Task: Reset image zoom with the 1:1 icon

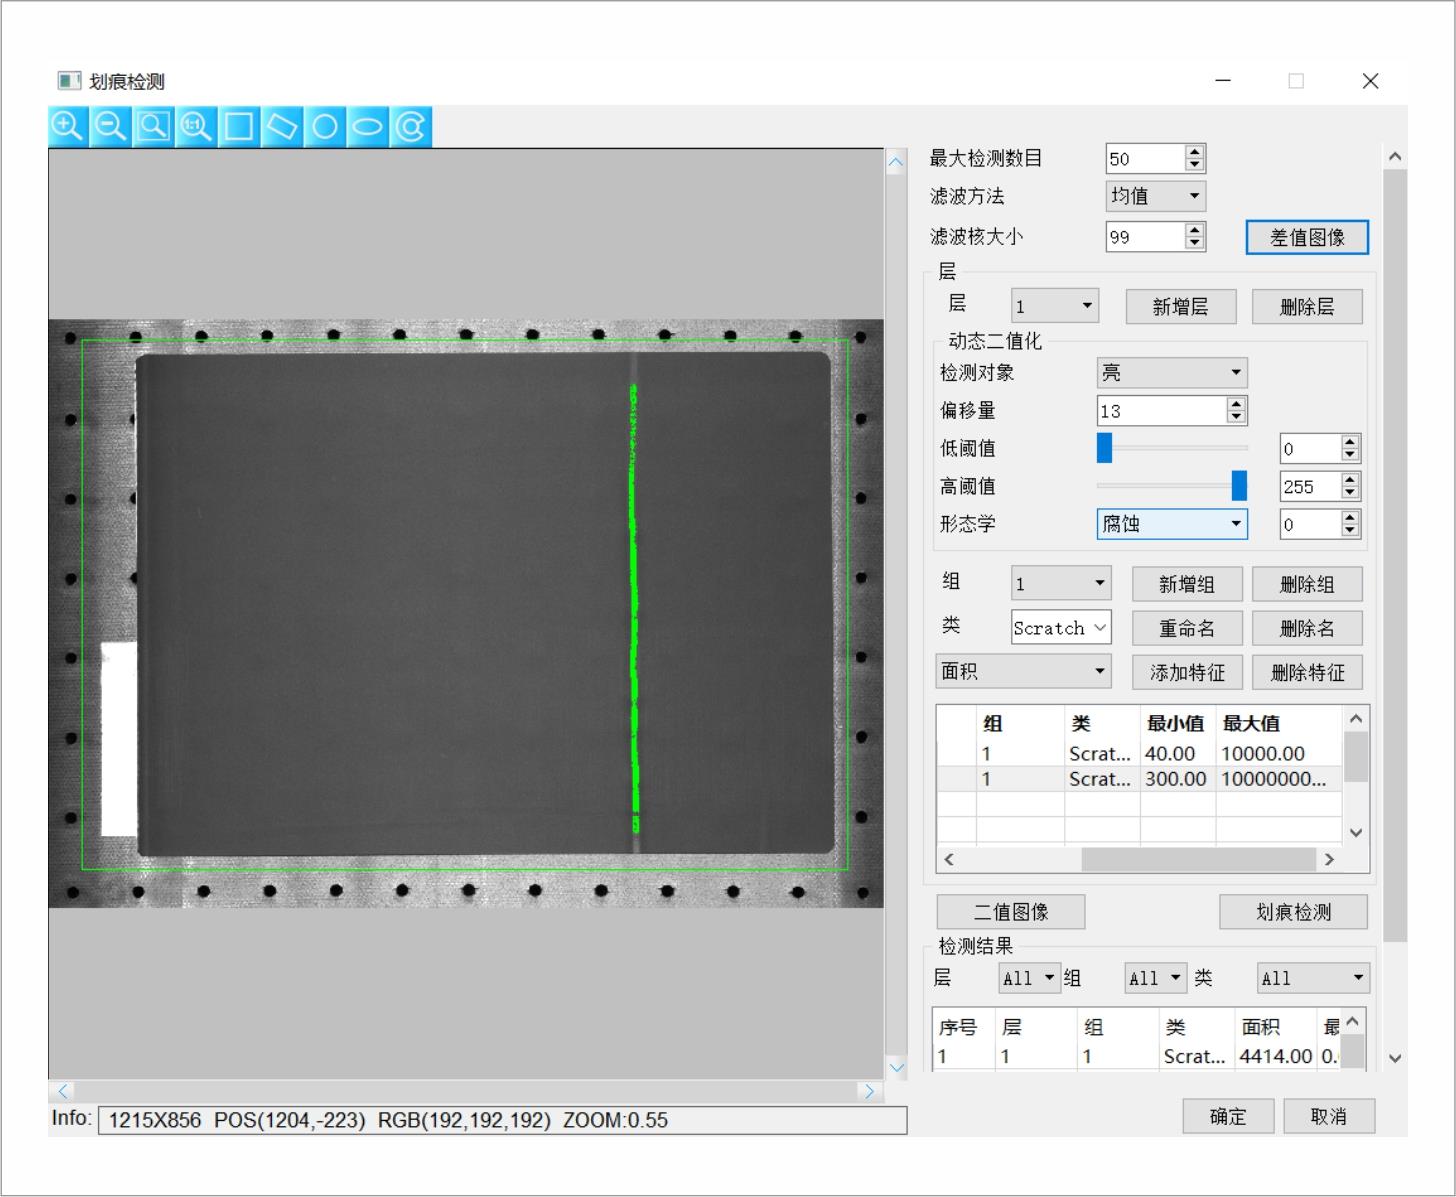Action: click(x=196, y=127)
